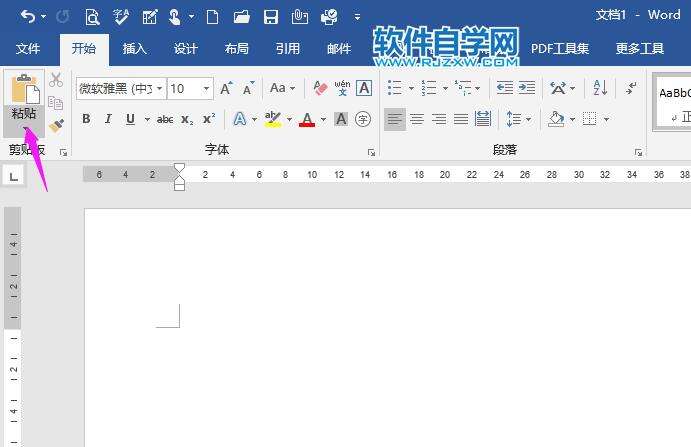Image resolution: width=691 pixels, height=447 pixels.
Task: Click the Open folder icon
Action: click(241, 17)
